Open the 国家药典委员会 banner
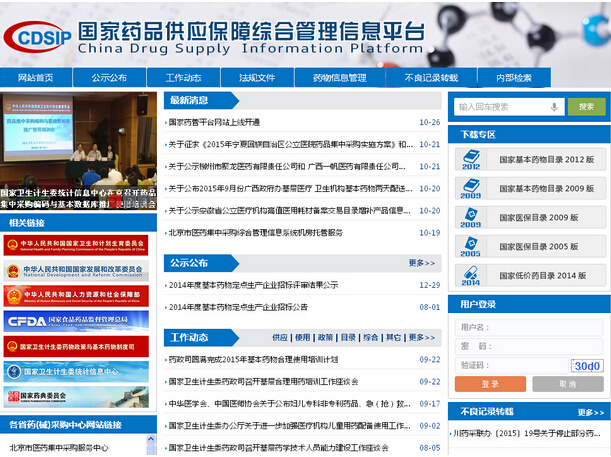 coord(76,397)
